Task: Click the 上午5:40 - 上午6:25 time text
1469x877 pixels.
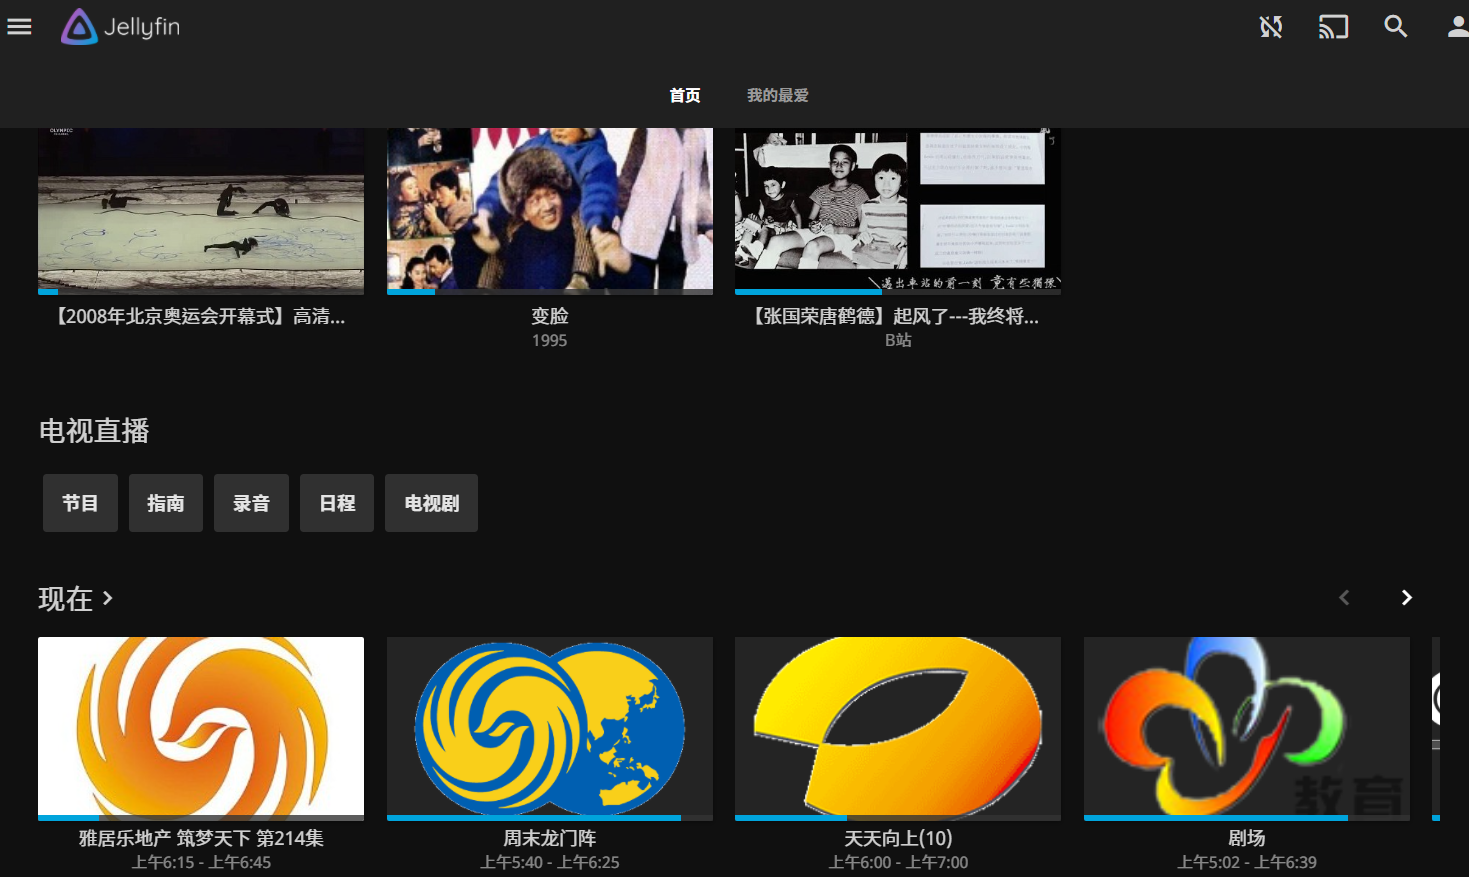Action: [x=550, y=862]
